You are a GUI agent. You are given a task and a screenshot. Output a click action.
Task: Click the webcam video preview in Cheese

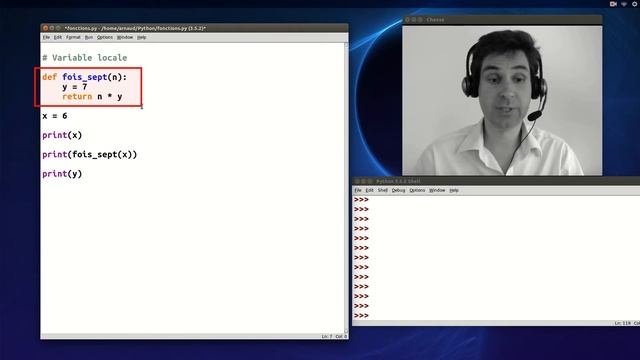point(502,100)
